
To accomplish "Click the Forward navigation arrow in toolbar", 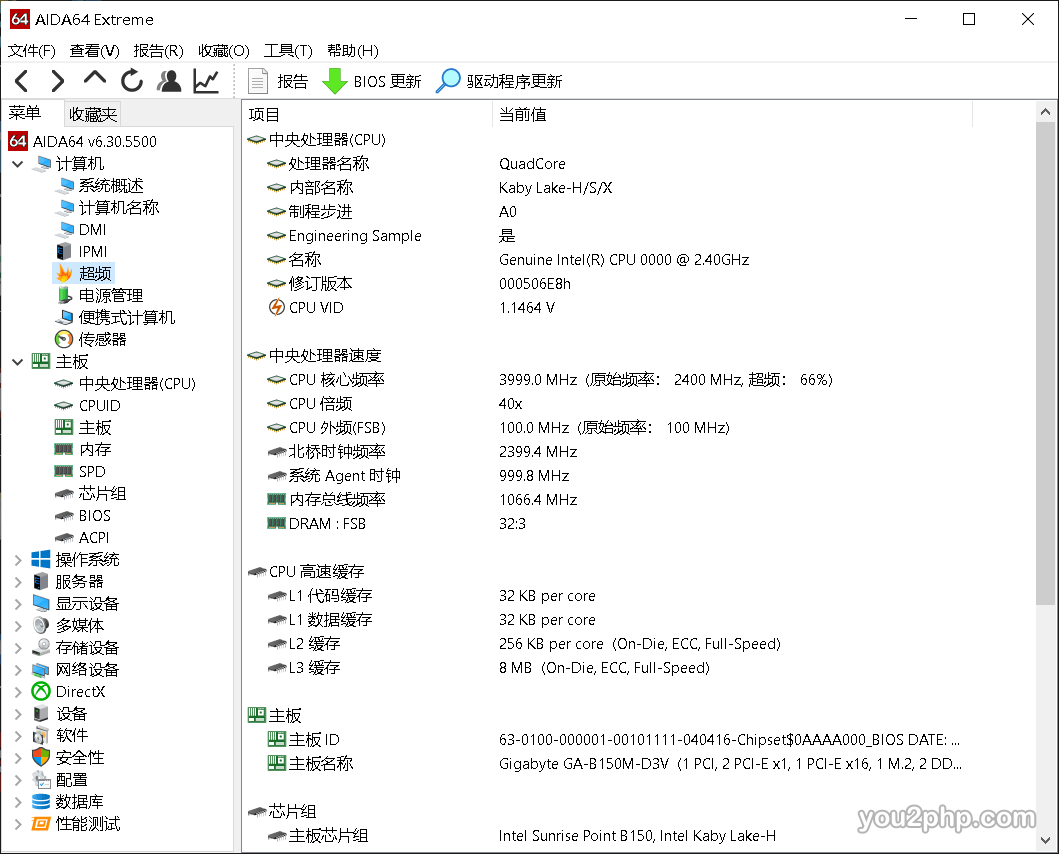I will [x=58, y=81].
